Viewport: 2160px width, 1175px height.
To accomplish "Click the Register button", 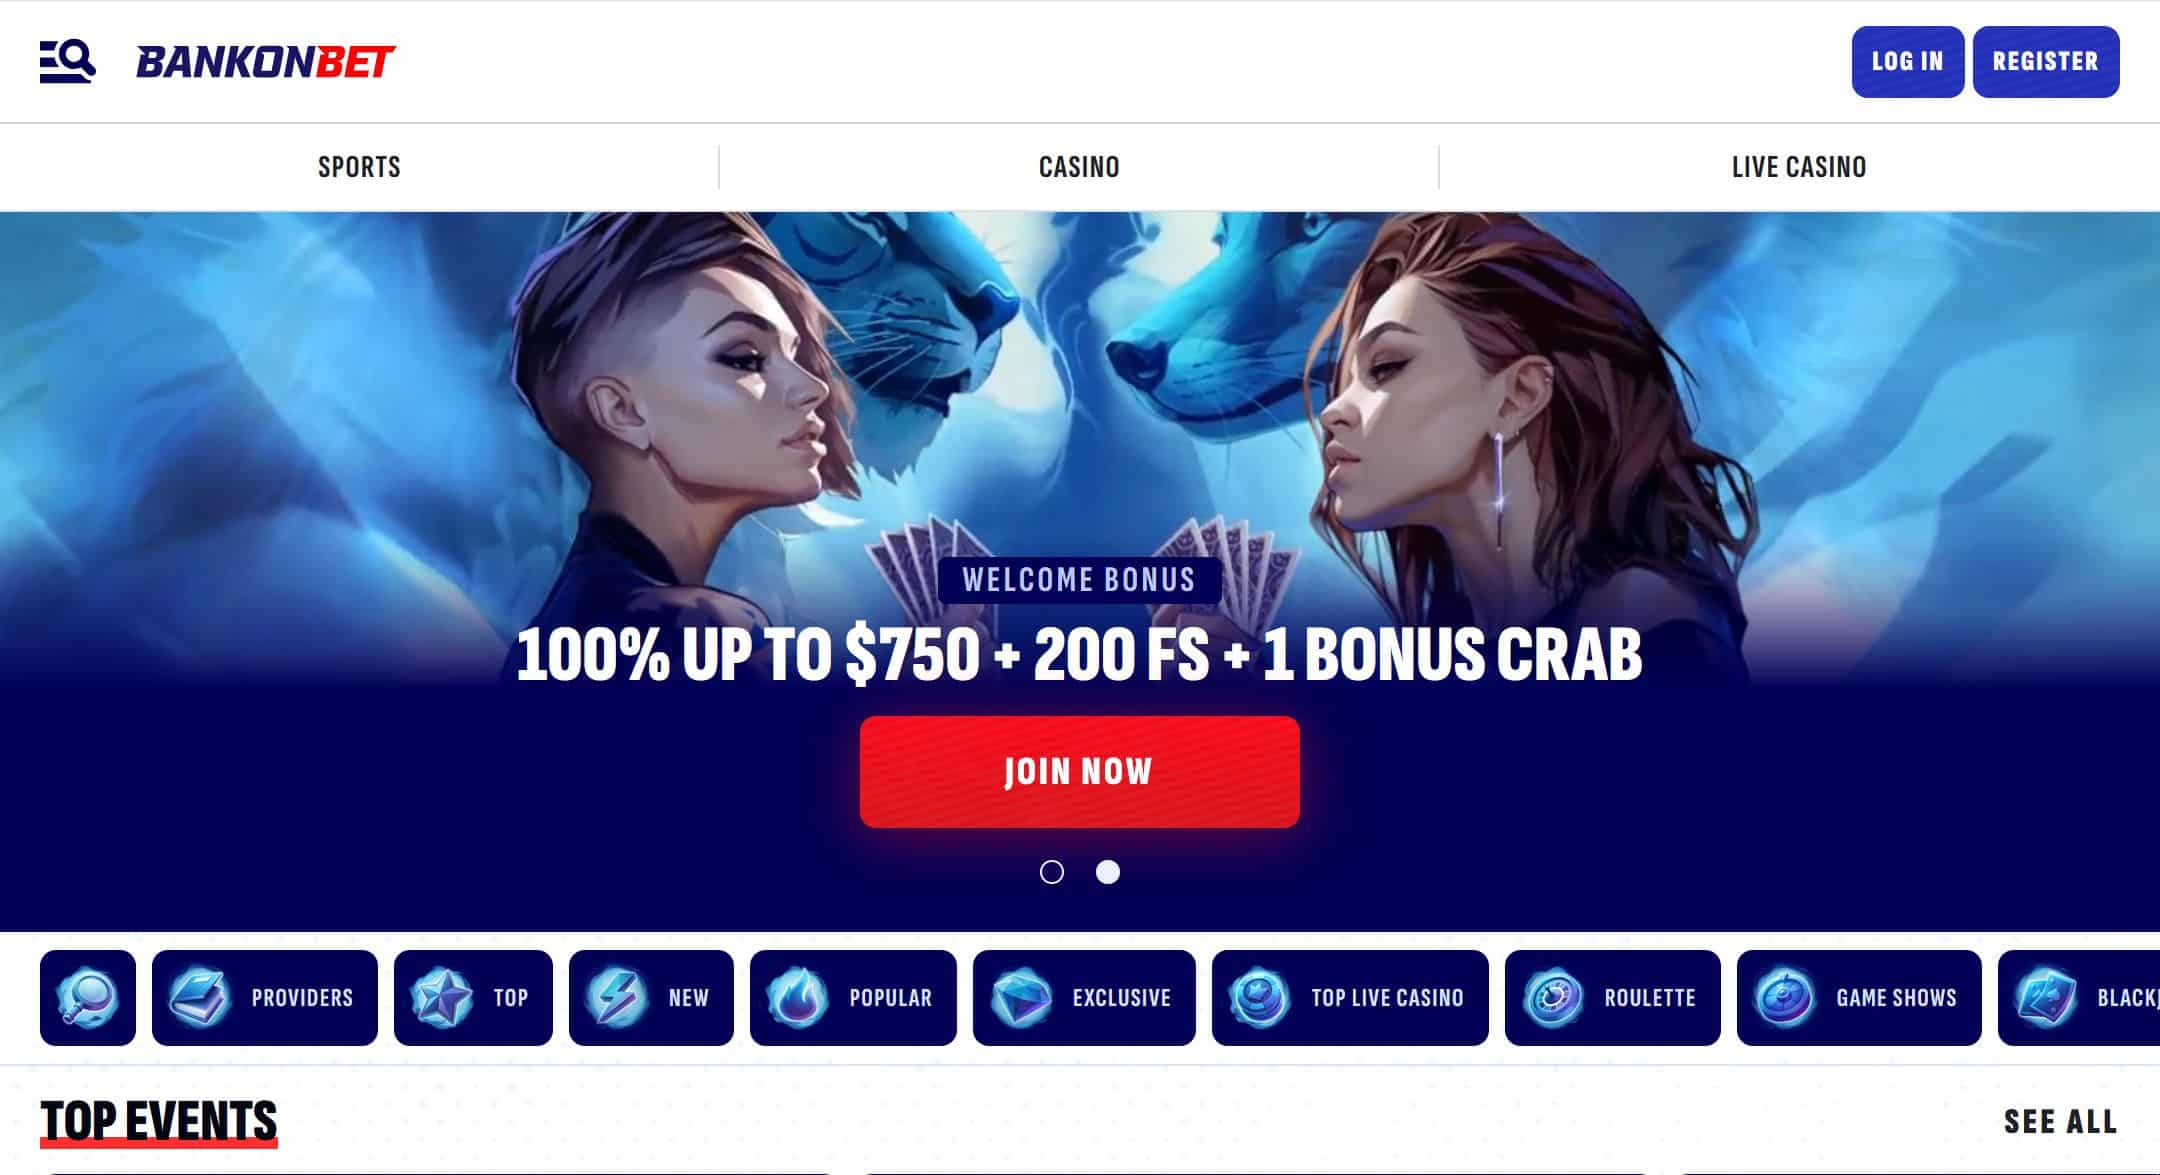I will [x=2046, y=62].
